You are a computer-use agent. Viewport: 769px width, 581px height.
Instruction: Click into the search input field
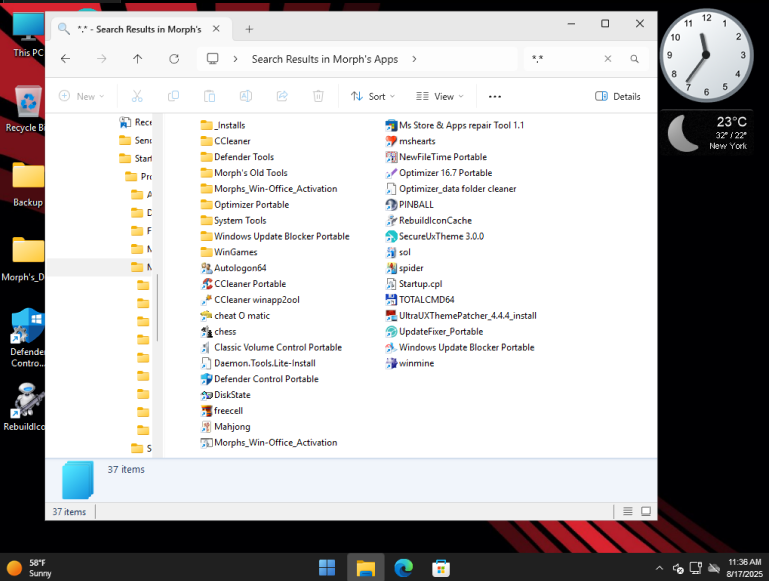(x=563, y=59)
